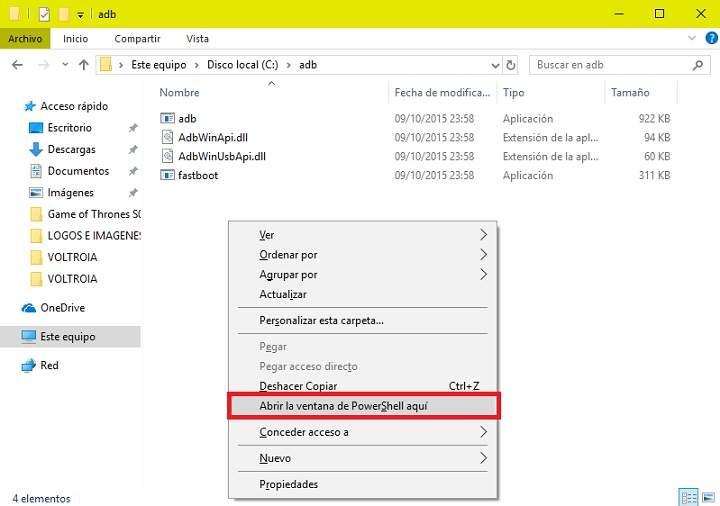The width and height of the screenshot is (720, 506).
Task: Expand the Conceder acceso a submenu arrow
Action: pyautogui.click(x=483, y=432)
